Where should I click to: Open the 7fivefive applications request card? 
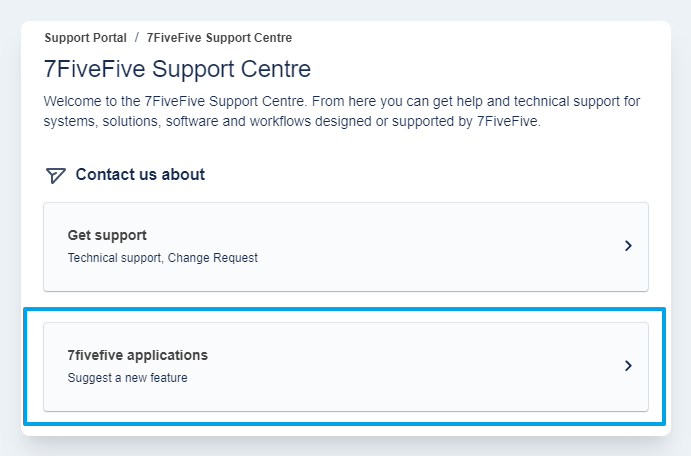click(x=345, y=366)
